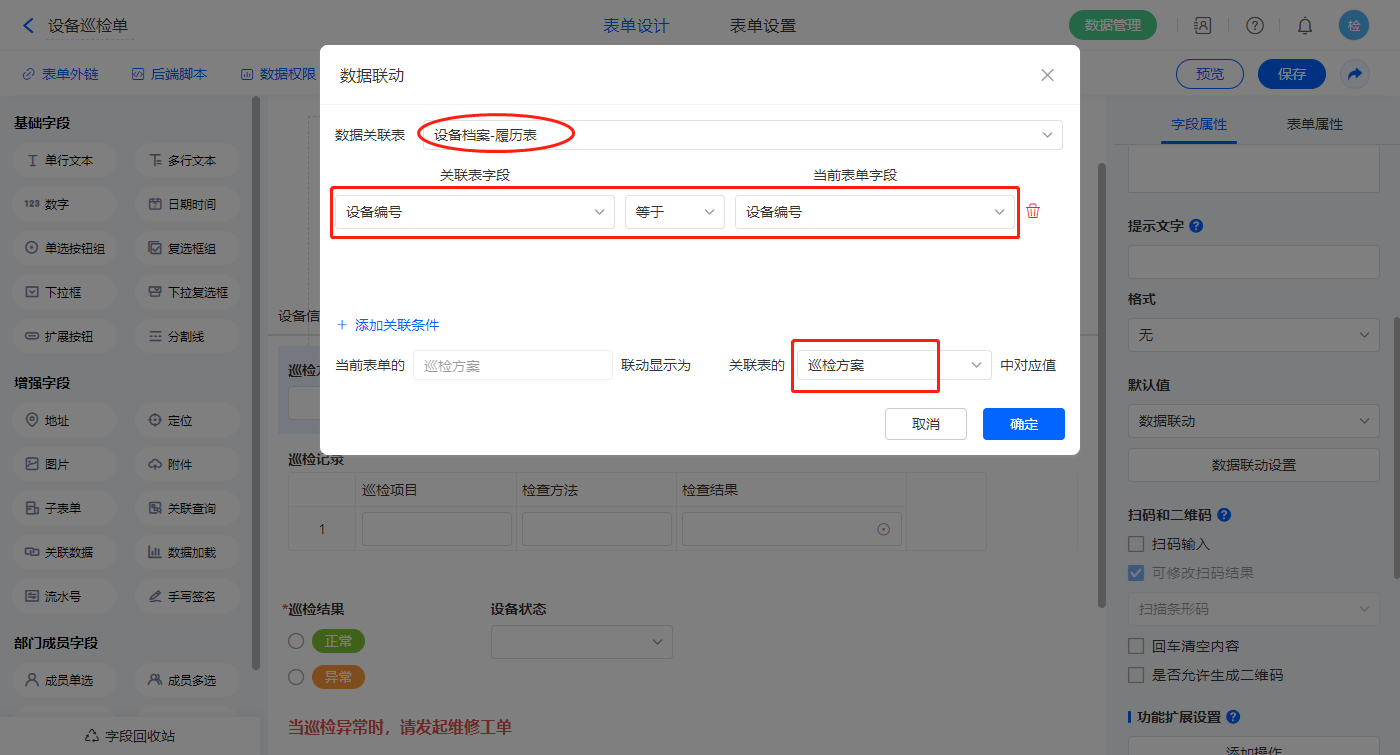This screenshot has width=1400, height=755.
Task: Open the notification bell icon
Action: coord(1305,26)
